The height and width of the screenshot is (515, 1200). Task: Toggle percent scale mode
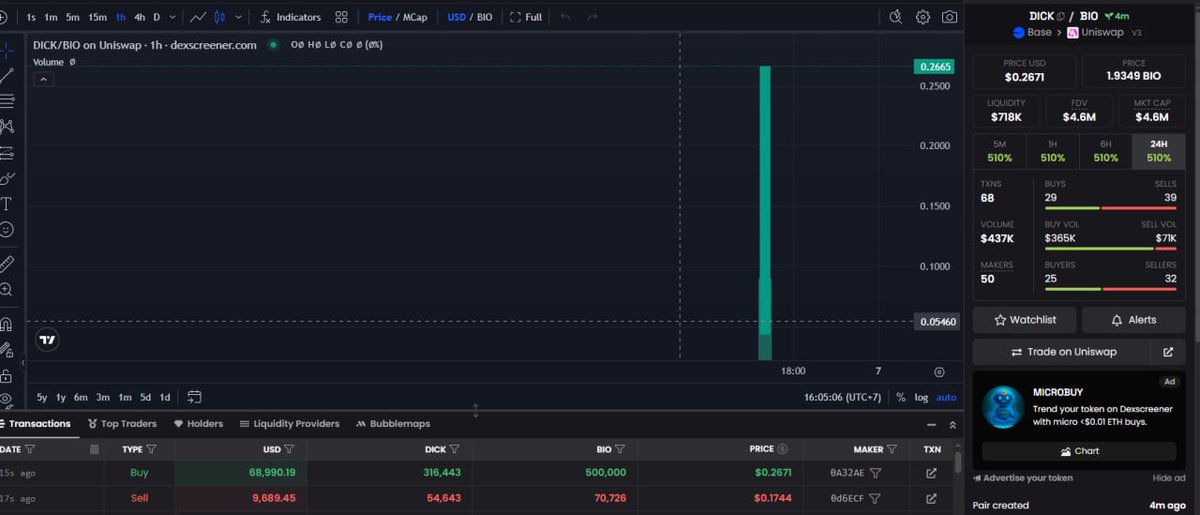pyautogui.click(x=901, y=397)
